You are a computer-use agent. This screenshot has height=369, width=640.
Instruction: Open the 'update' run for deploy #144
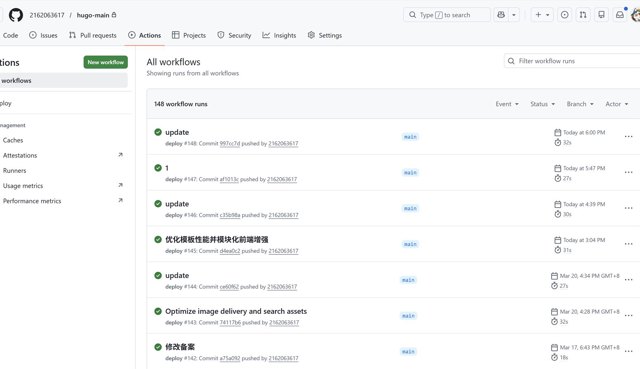[177, 276]
